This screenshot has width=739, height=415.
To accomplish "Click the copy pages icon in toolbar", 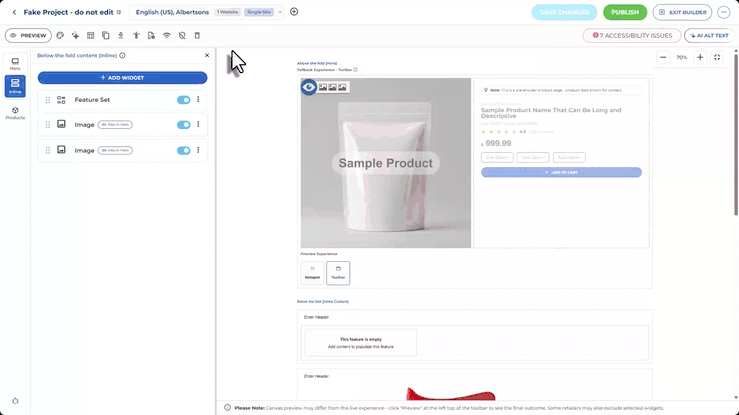I will point(106,35).
